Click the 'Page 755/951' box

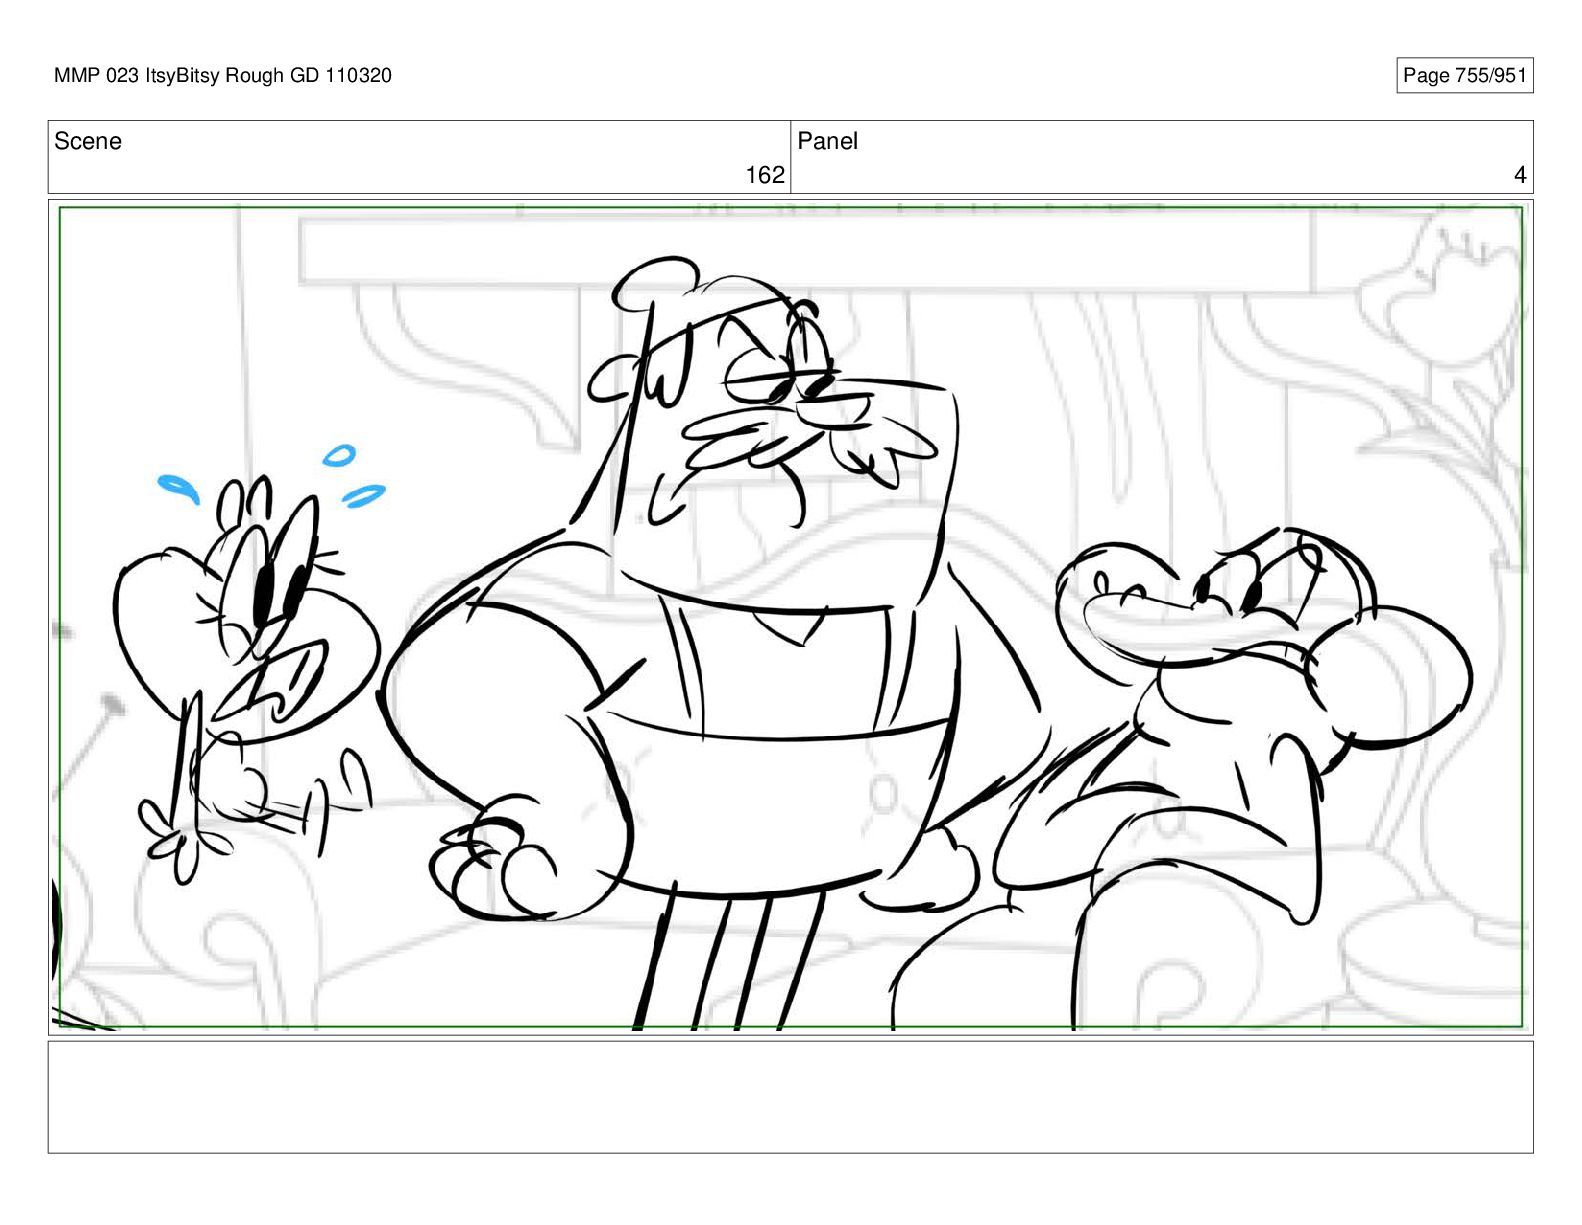[1464, 75]
